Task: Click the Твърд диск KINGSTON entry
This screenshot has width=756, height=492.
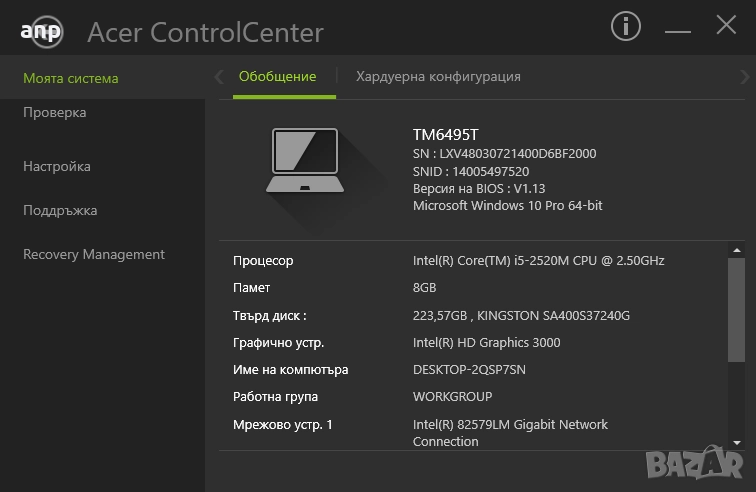Action: (x=521, y=316)
